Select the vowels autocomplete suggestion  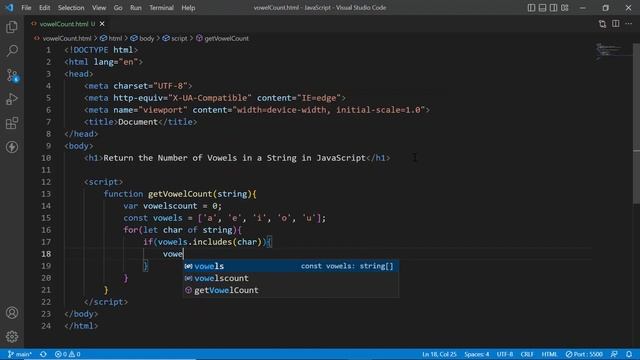click(291, 266)
